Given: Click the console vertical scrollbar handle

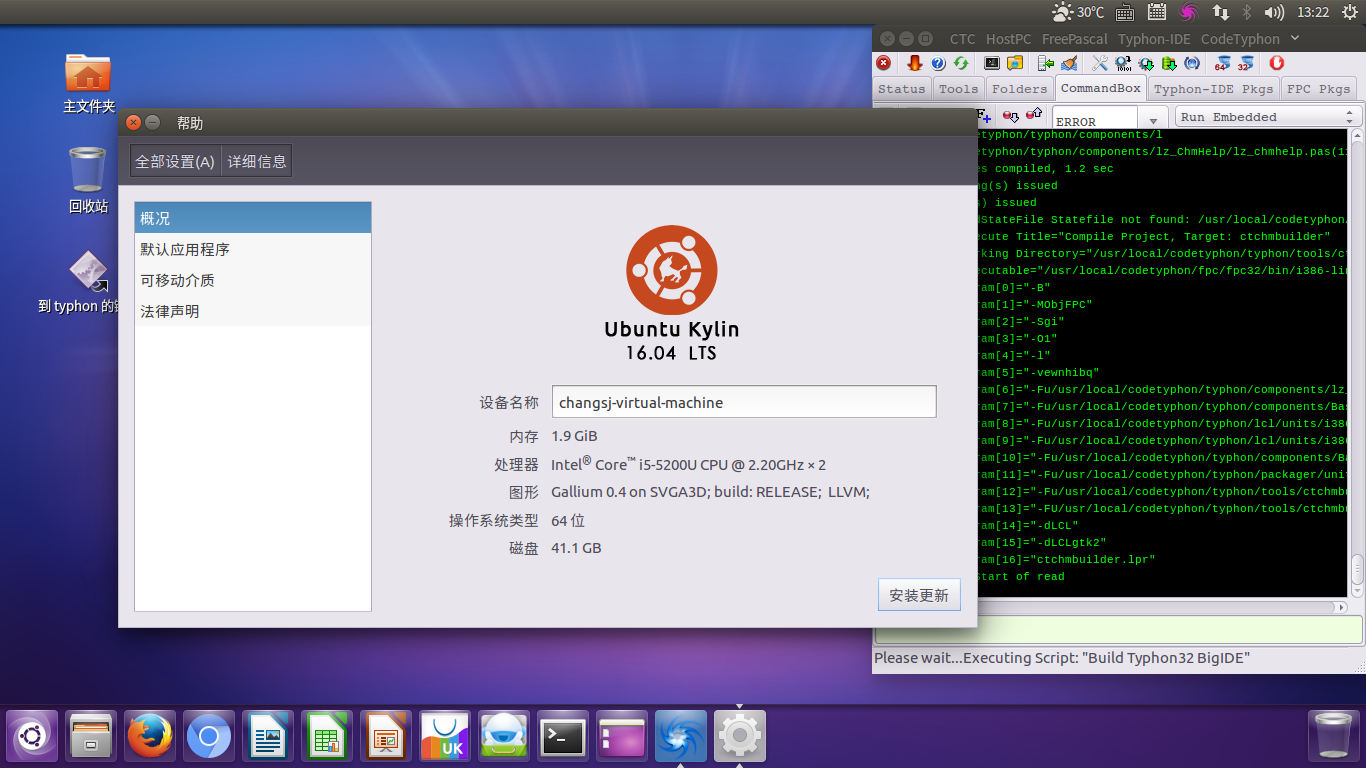Looking at the screenshot, I should pos(1357,569).
